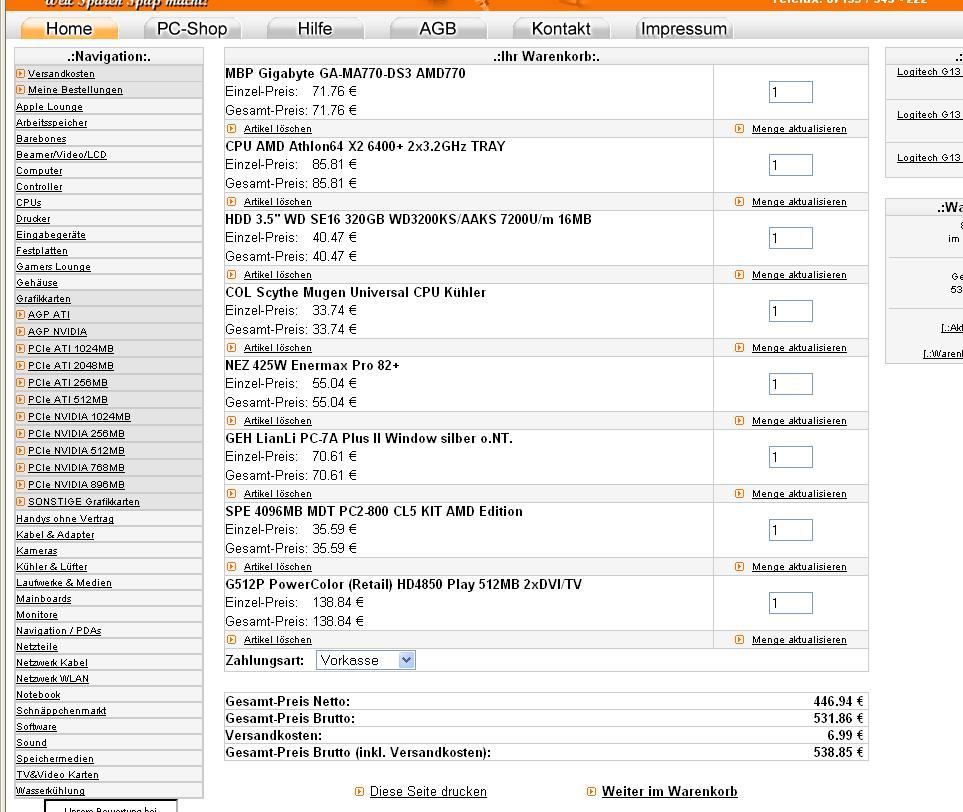Screen dimensions: 963x812
Task: Click arrow icon next to PCIe NVIDIA 896MB
Action: (21, 485)
